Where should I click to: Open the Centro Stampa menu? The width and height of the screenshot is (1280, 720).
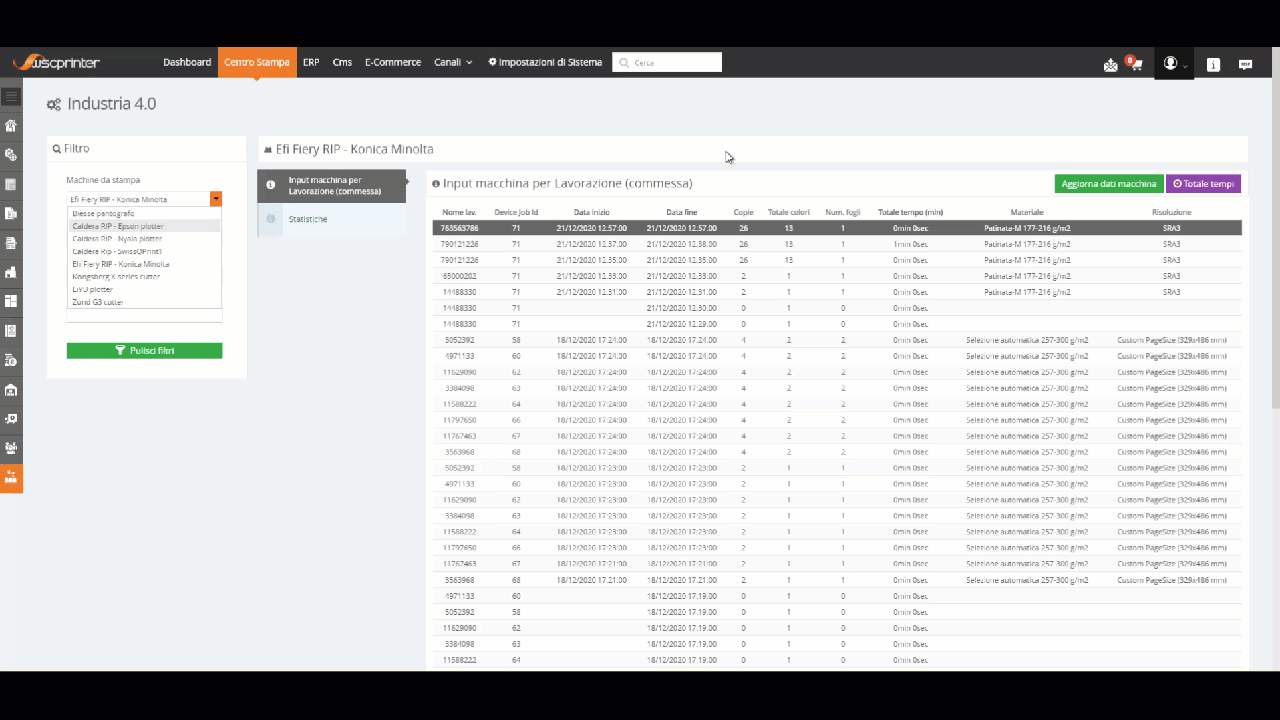(x=257, y=62)
